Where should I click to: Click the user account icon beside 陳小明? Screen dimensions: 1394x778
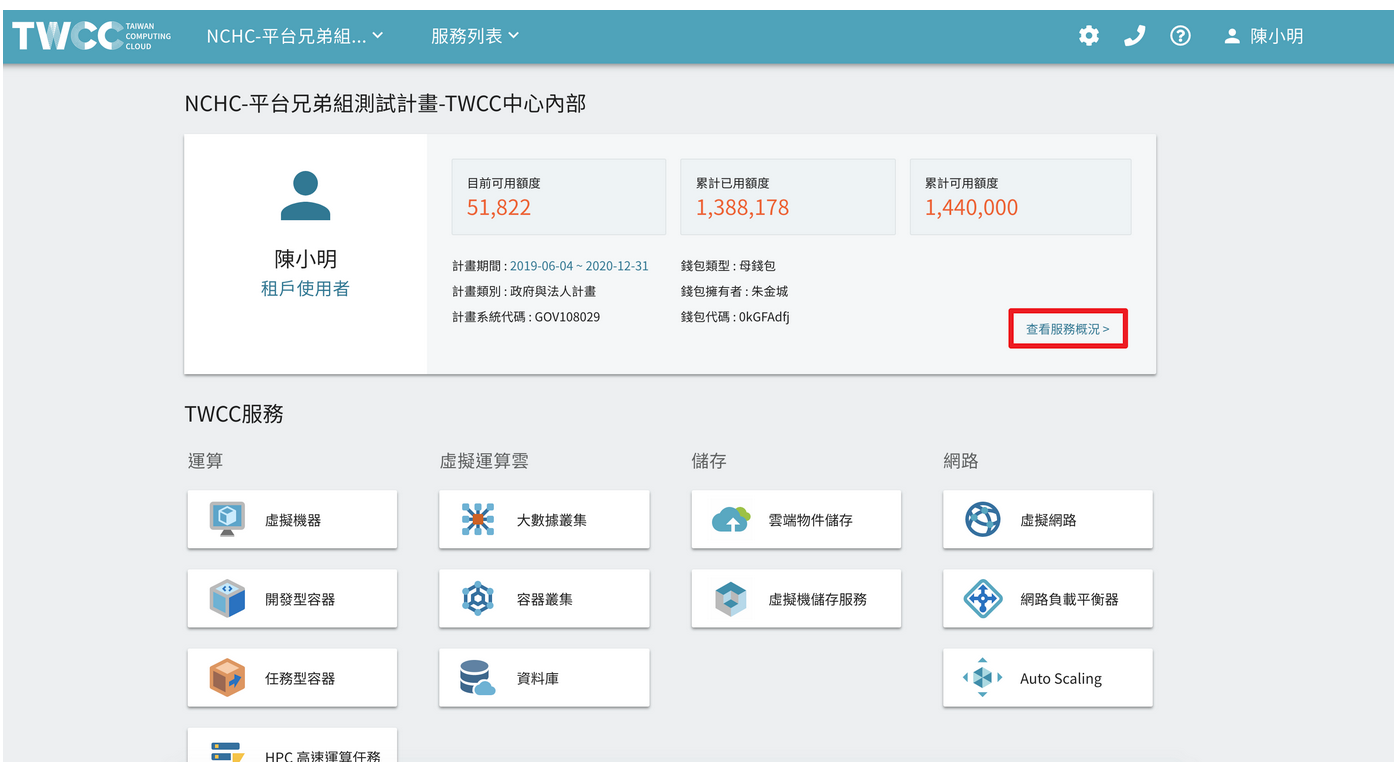(x=1232, y=36)
